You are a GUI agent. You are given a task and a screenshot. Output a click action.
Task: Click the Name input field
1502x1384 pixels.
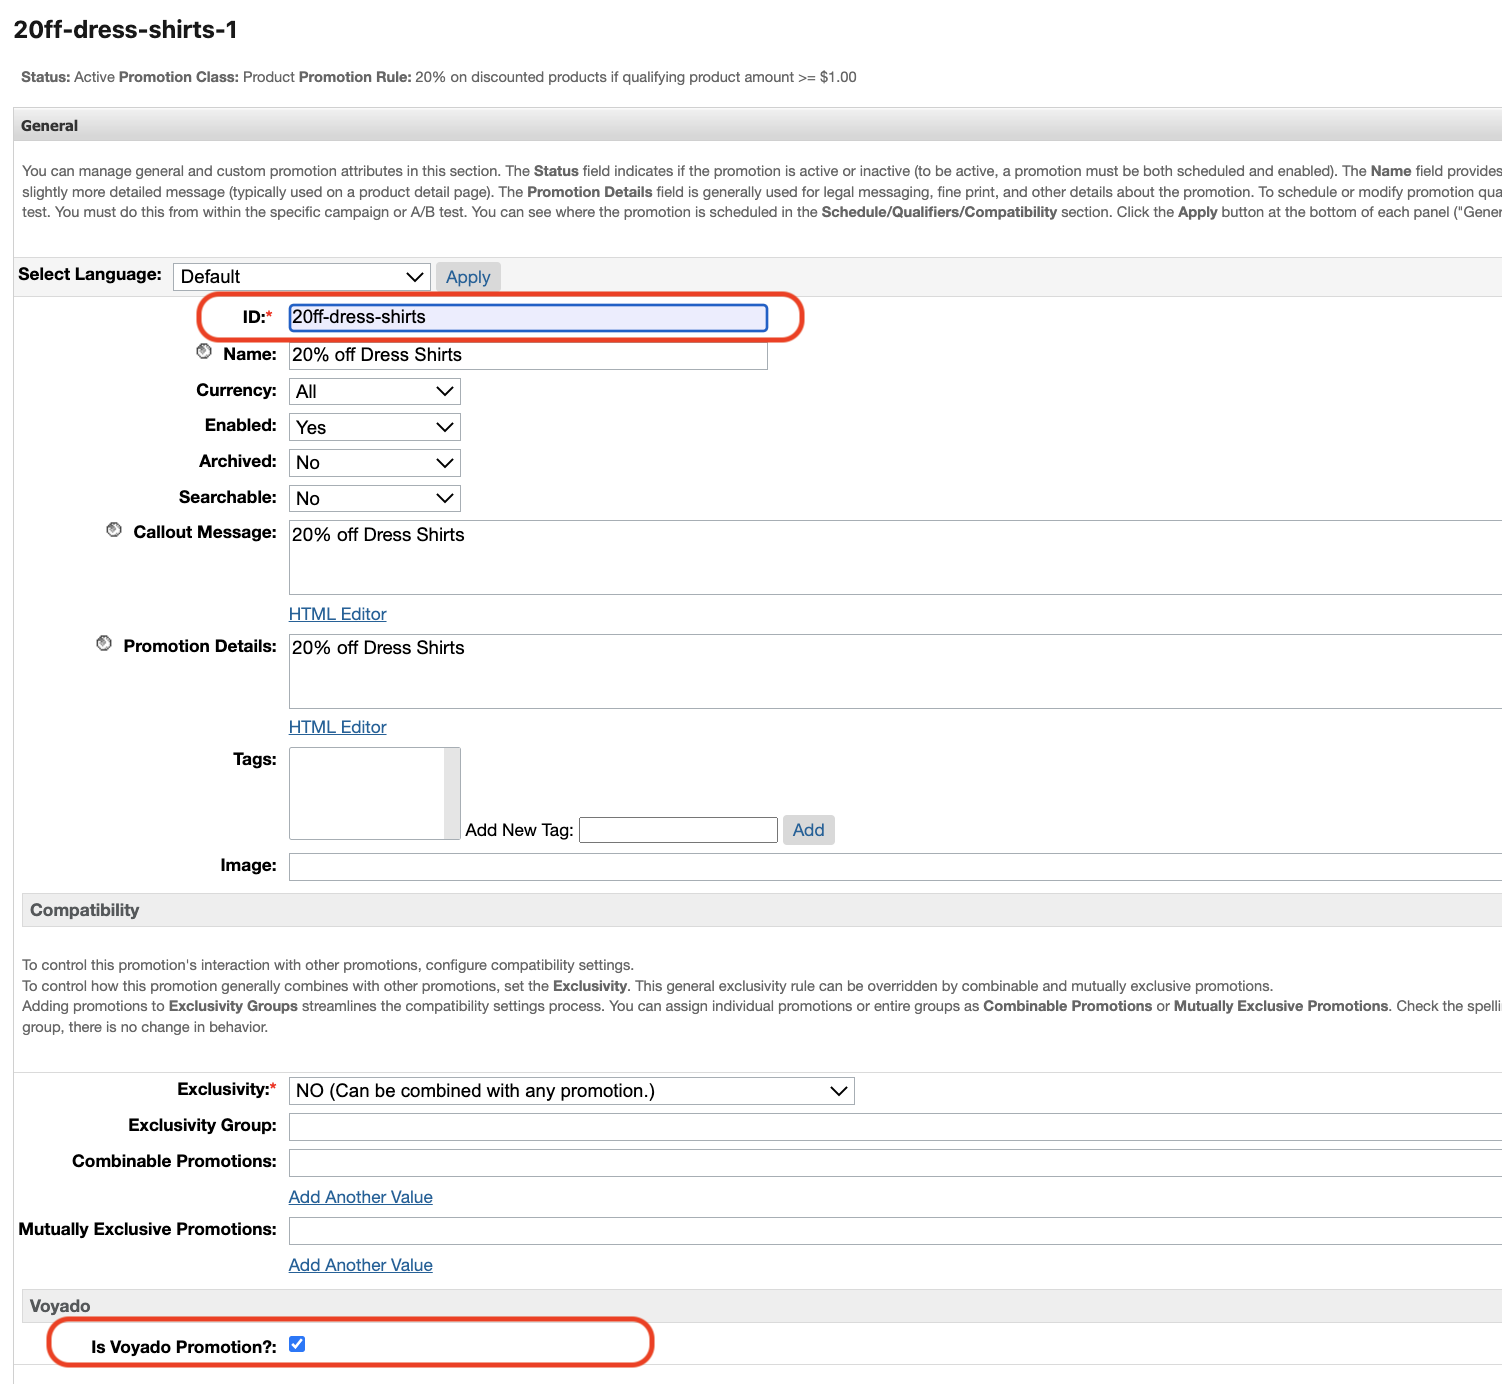528,355
